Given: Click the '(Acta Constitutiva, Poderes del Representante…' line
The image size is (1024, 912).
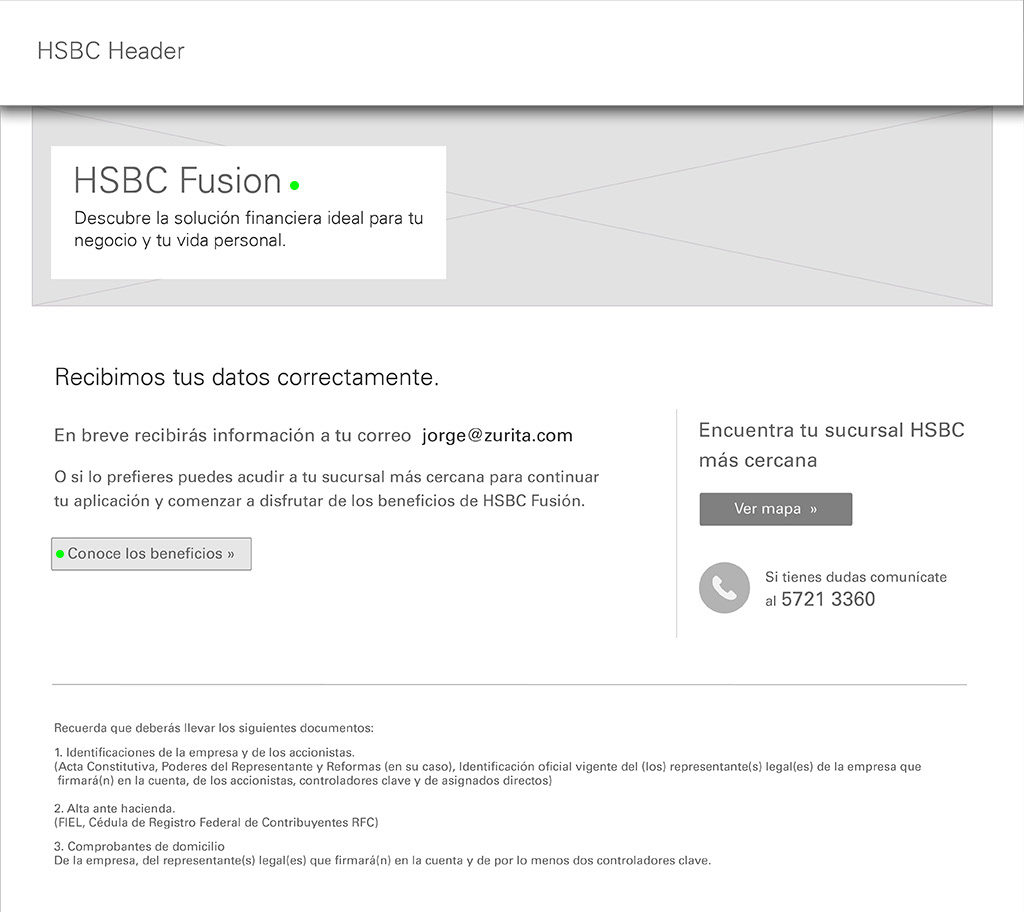Looking at the screenshot, I should [488, 774].
